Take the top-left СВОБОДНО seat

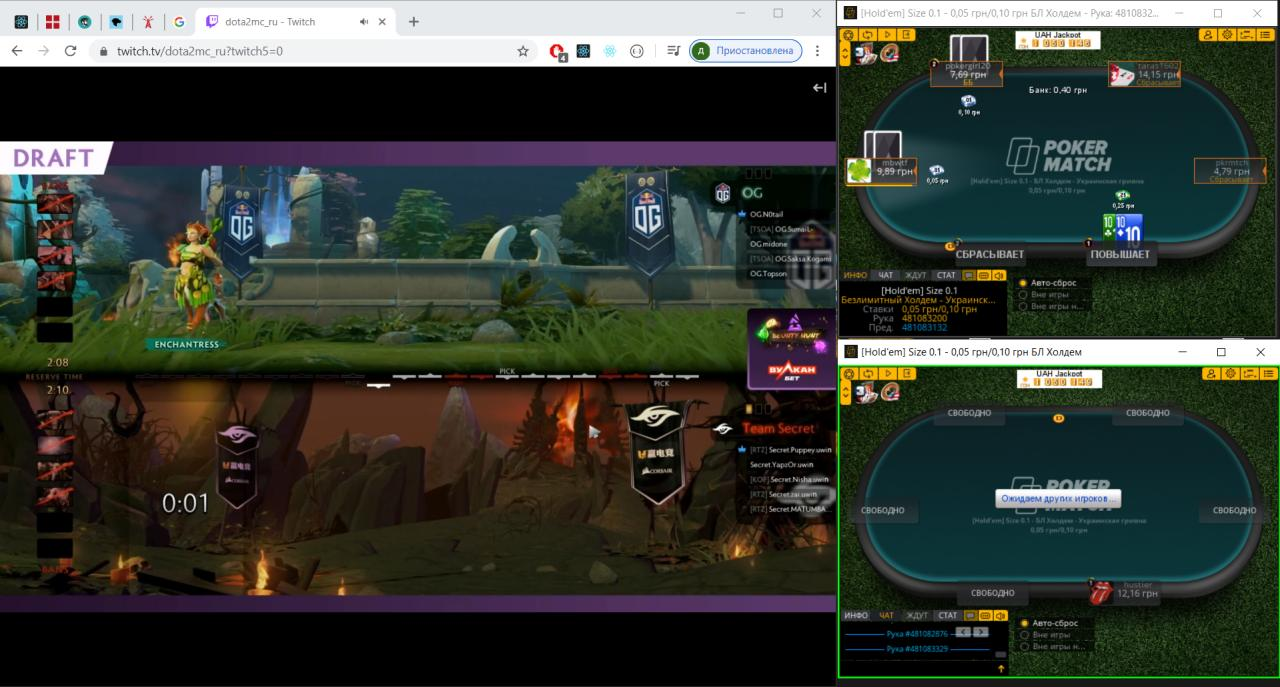point(969,413)
